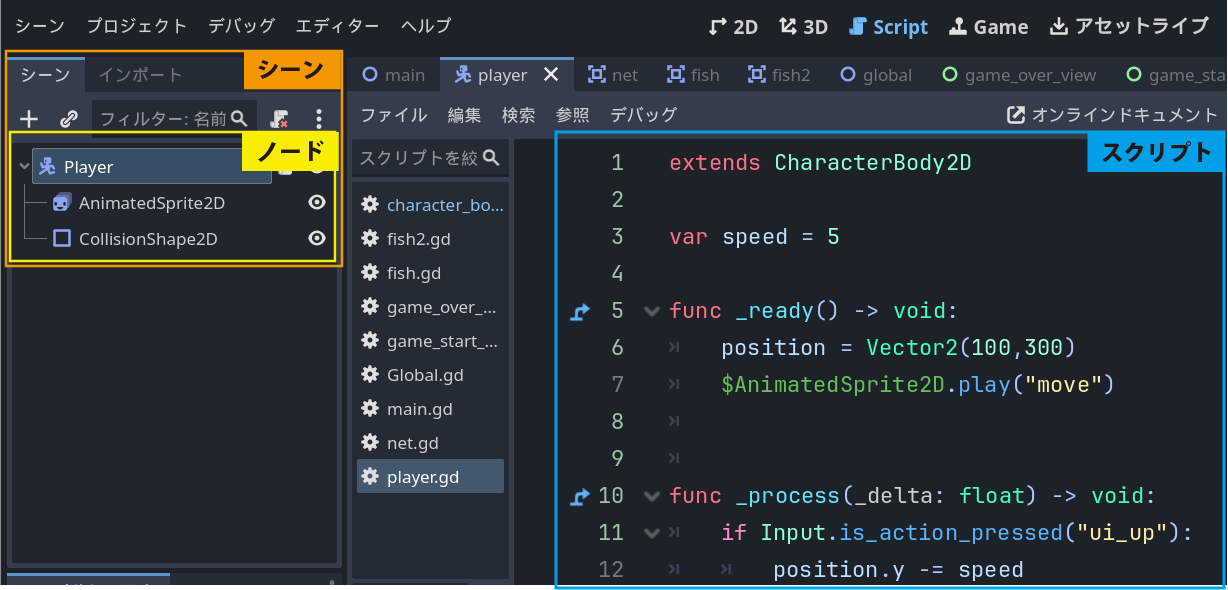Add a new child node with the plus icon

30,119
